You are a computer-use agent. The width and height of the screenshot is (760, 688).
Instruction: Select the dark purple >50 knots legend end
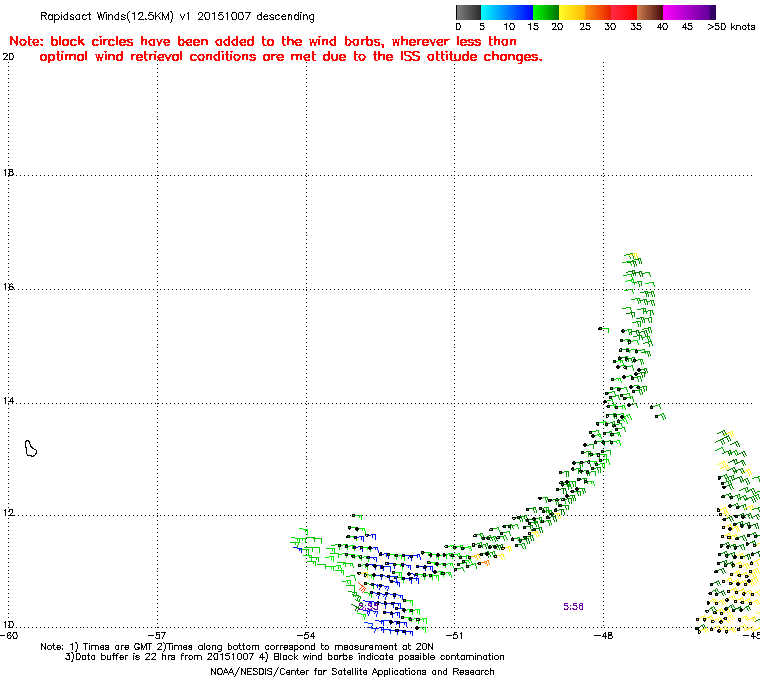[713, 13]
